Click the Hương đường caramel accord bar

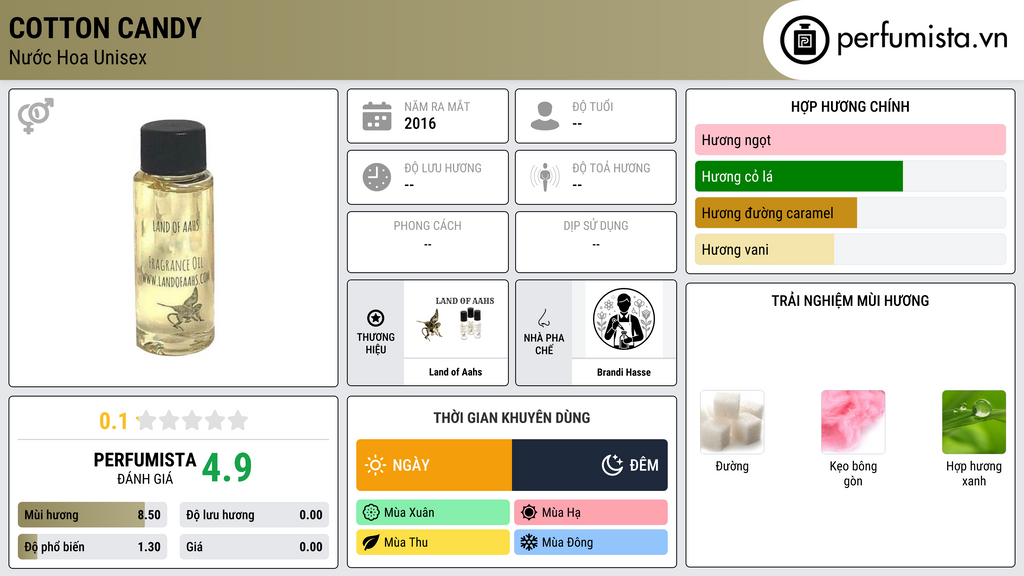pyautogui.click(x=850, y=213)
